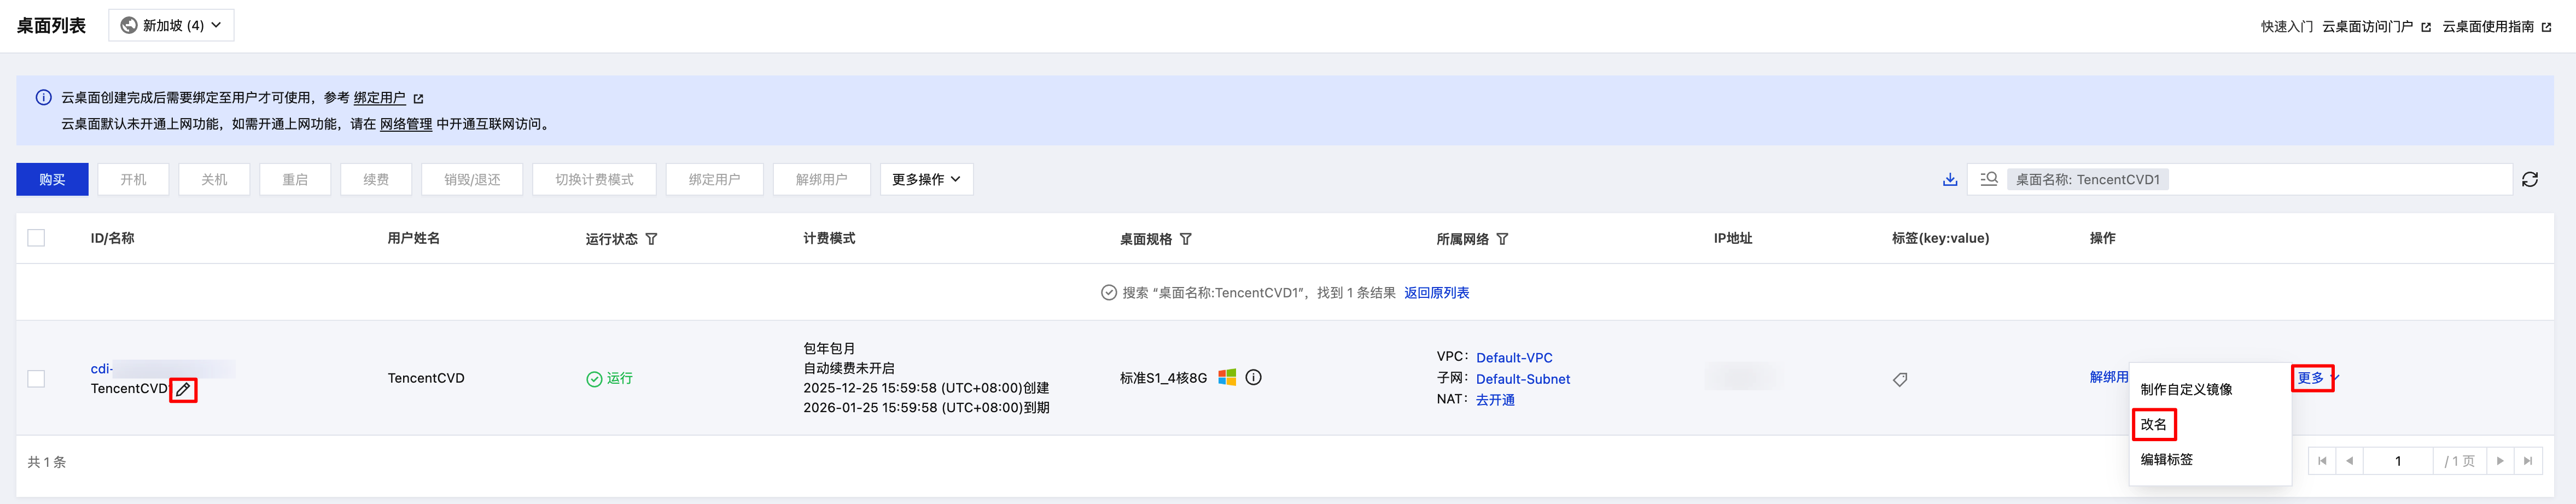This screenshot has width=2576, height=504.
Task: Open the 新加坡 (4) region dropdown
Action: click(171, 25)
